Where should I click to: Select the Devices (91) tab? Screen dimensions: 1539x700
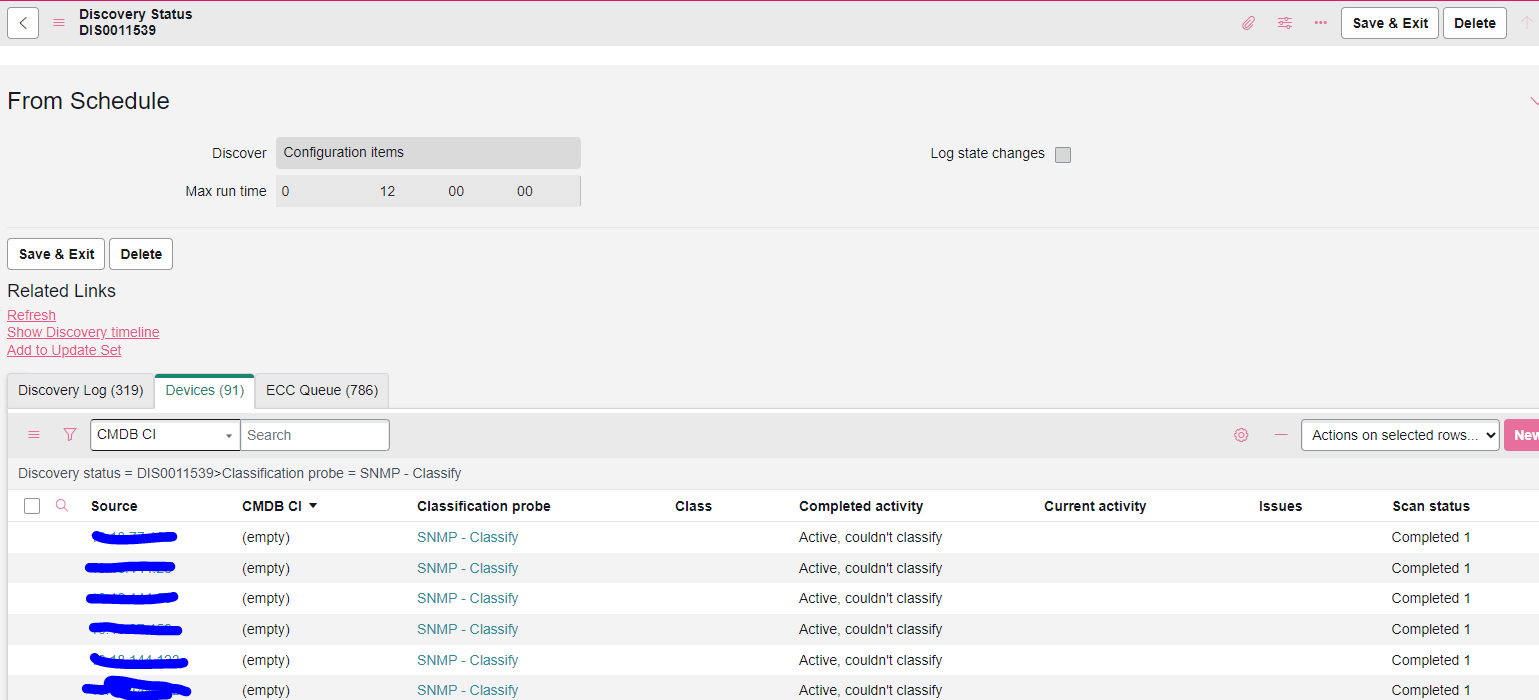tap(205, 391)
